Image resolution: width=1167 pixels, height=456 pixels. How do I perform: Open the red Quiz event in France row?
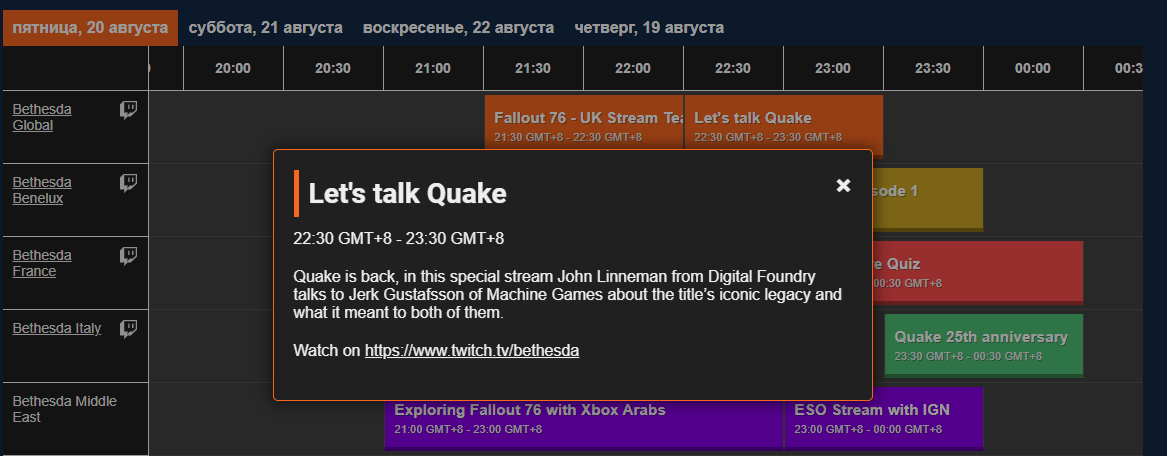click(x=977, y=272)
